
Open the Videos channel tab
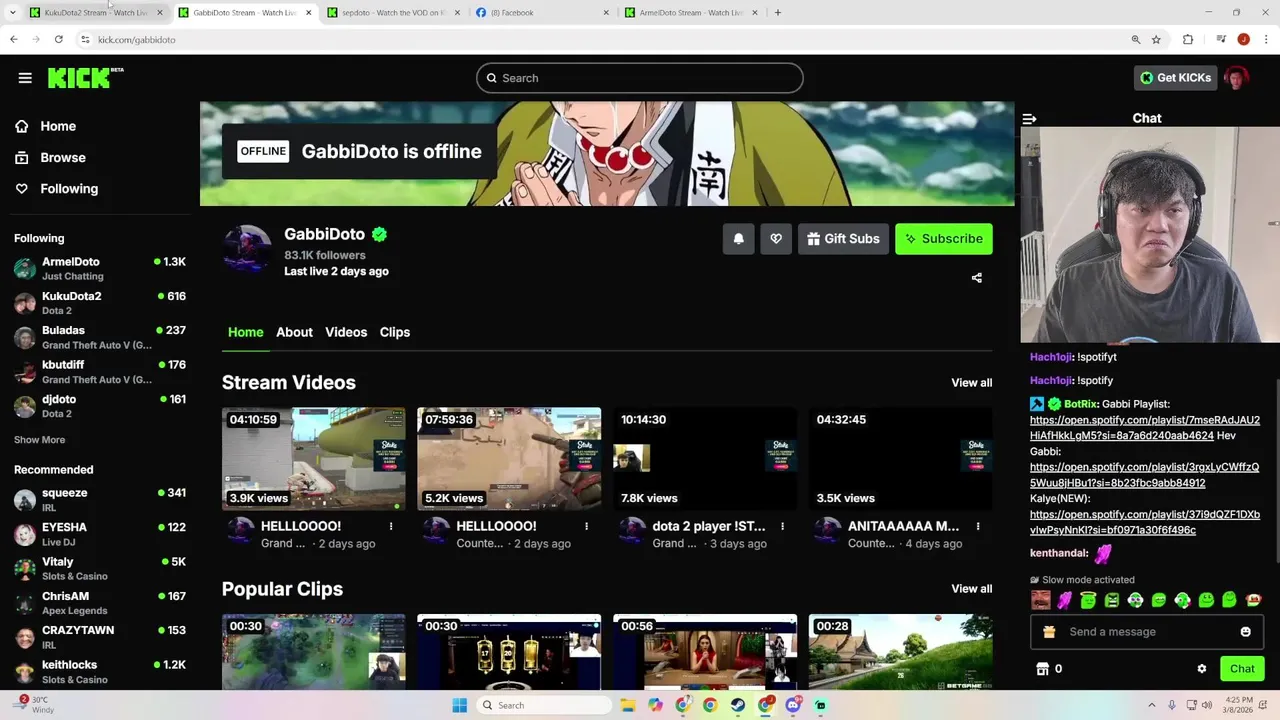(x=346, y=332)
